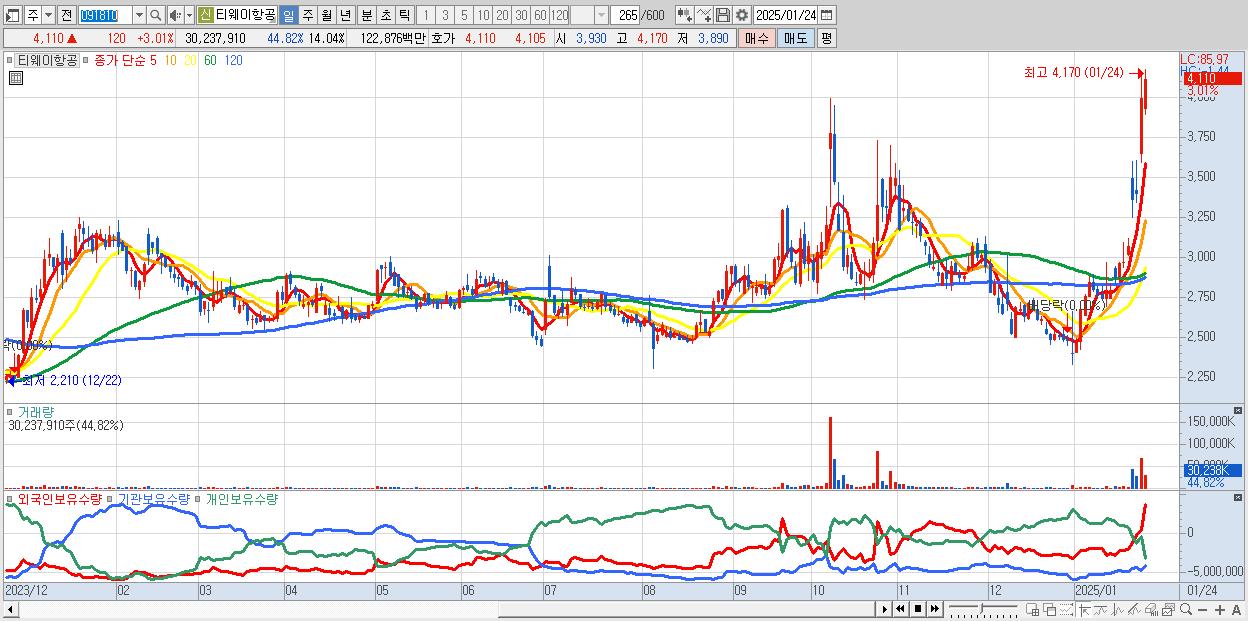The height and width of the screenshot is (621, 1248).
Task: Choose interval 60 button
Action: click(540, 15)
